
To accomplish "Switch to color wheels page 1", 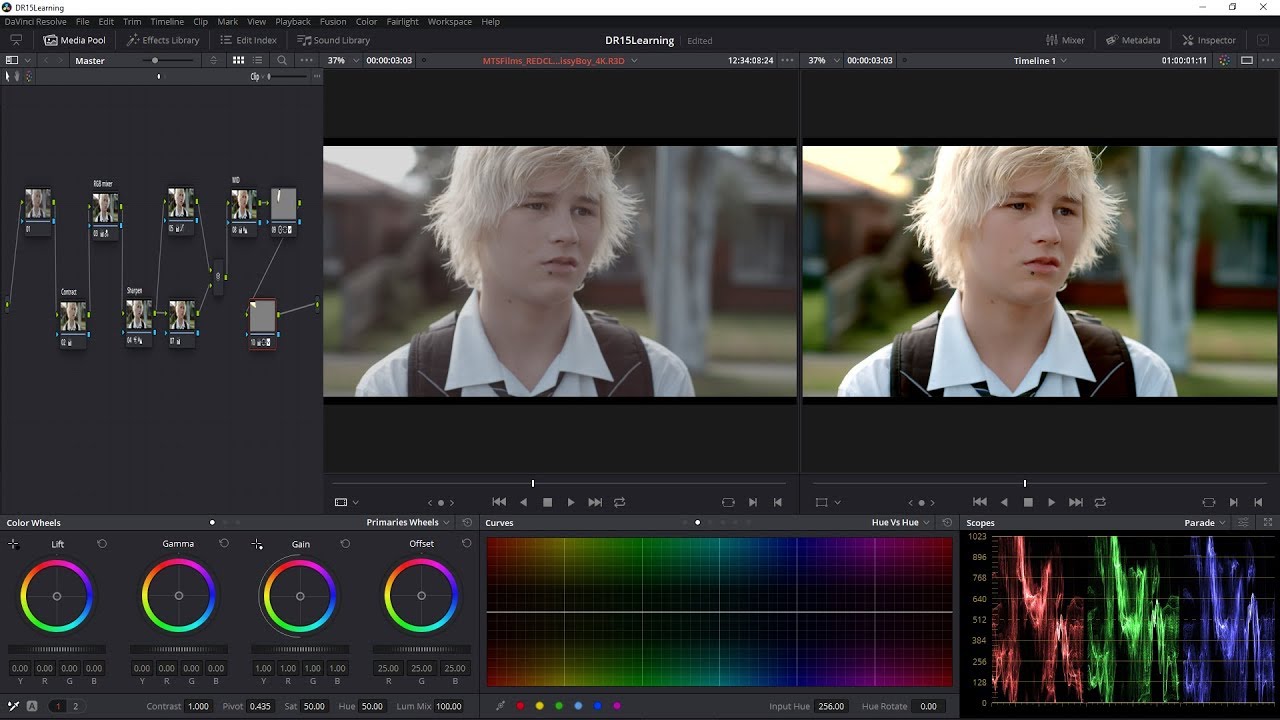I will point(58,706).
